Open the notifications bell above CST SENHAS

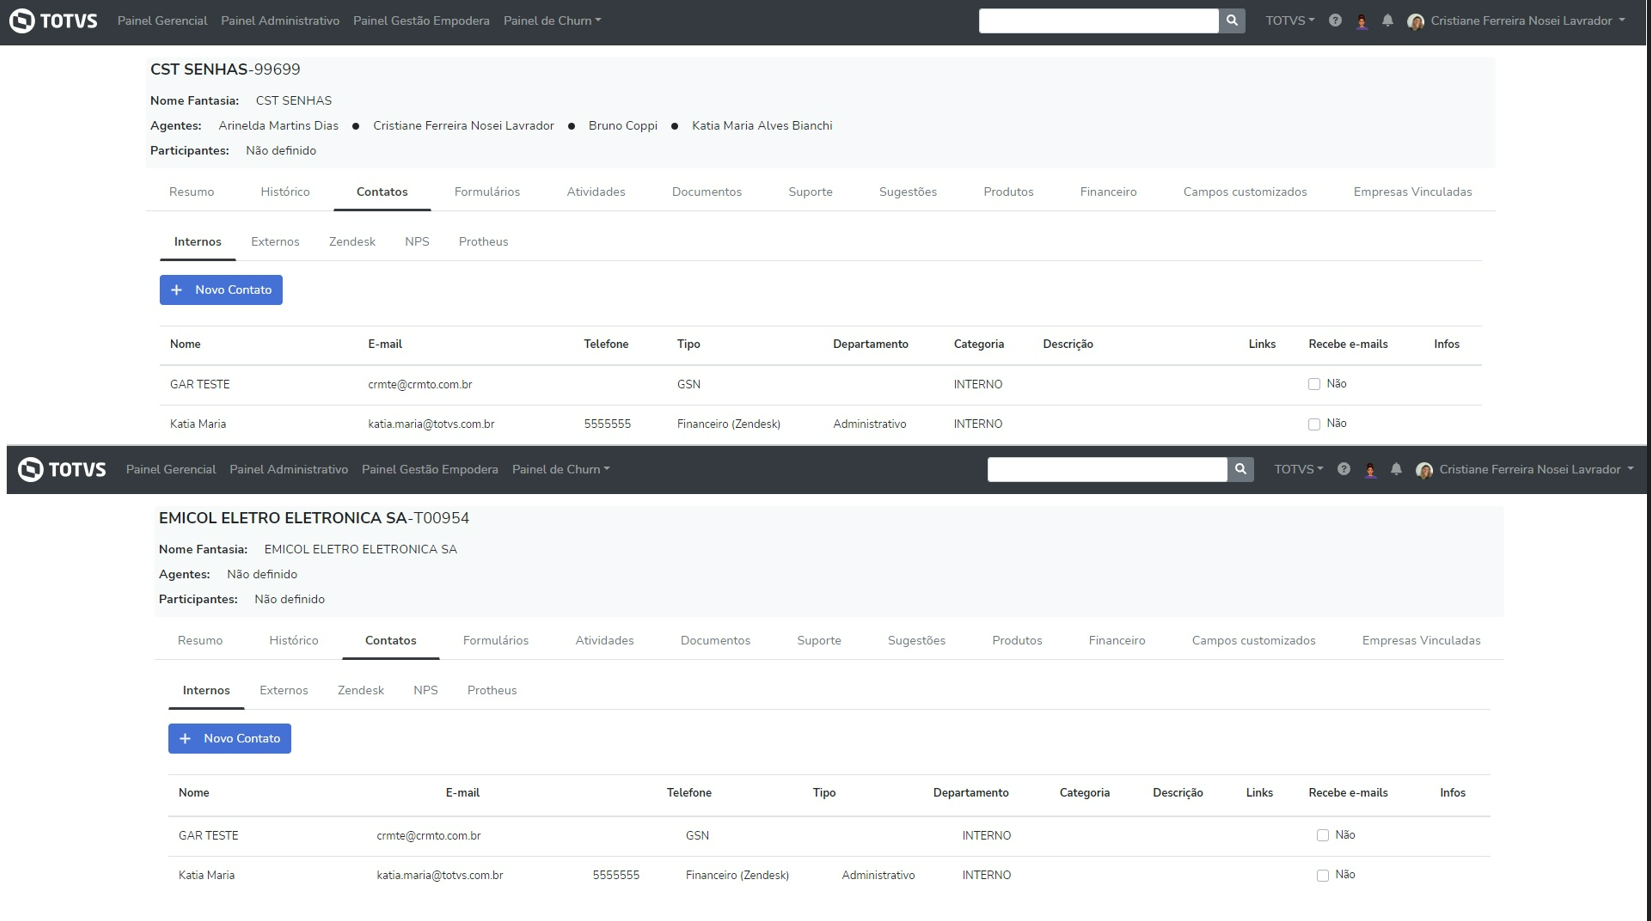pos(1388,21)
